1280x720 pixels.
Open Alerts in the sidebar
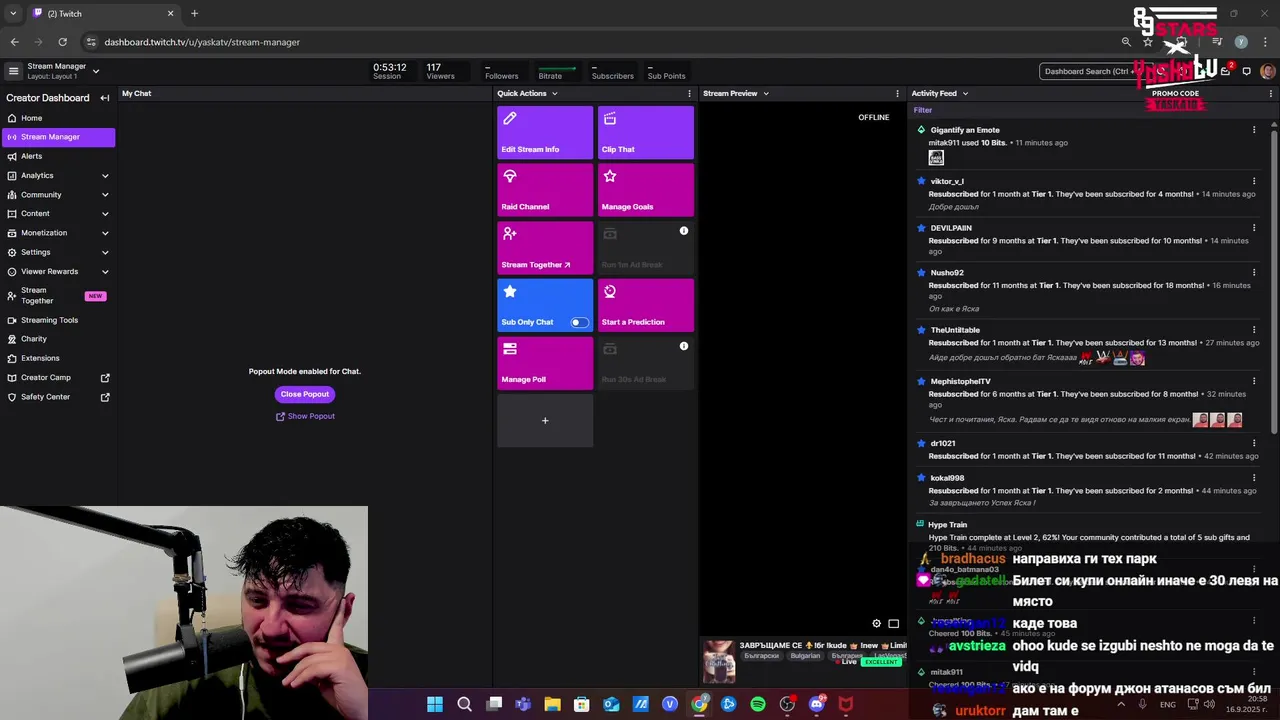coord(58,156)
